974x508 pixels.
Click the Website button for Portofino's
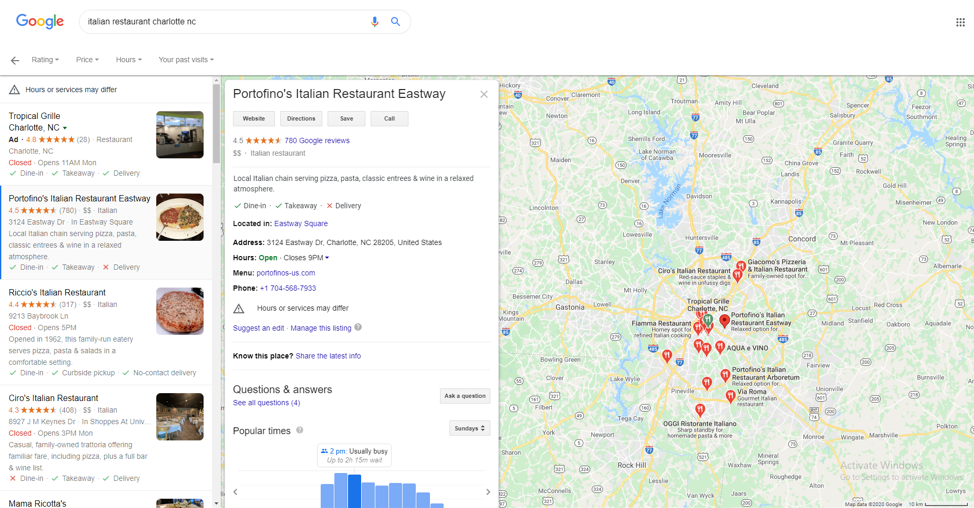254,118
